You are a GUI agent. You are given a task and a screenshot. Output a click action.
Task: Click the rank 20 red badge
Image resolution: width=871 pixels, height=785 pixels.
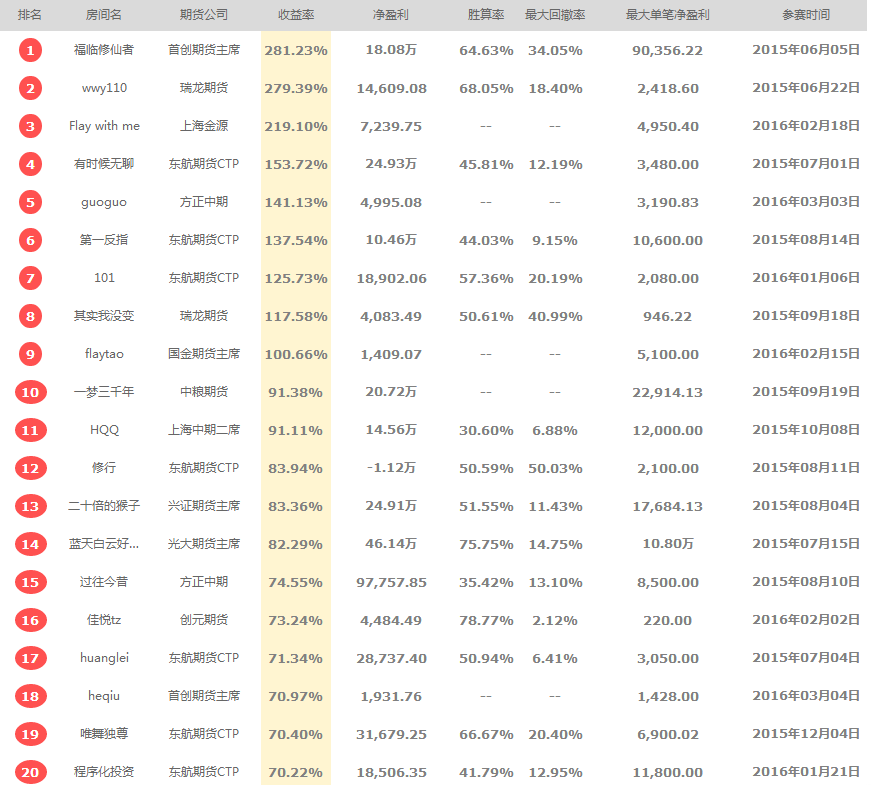pyautogui.click(x=30, y=772)
